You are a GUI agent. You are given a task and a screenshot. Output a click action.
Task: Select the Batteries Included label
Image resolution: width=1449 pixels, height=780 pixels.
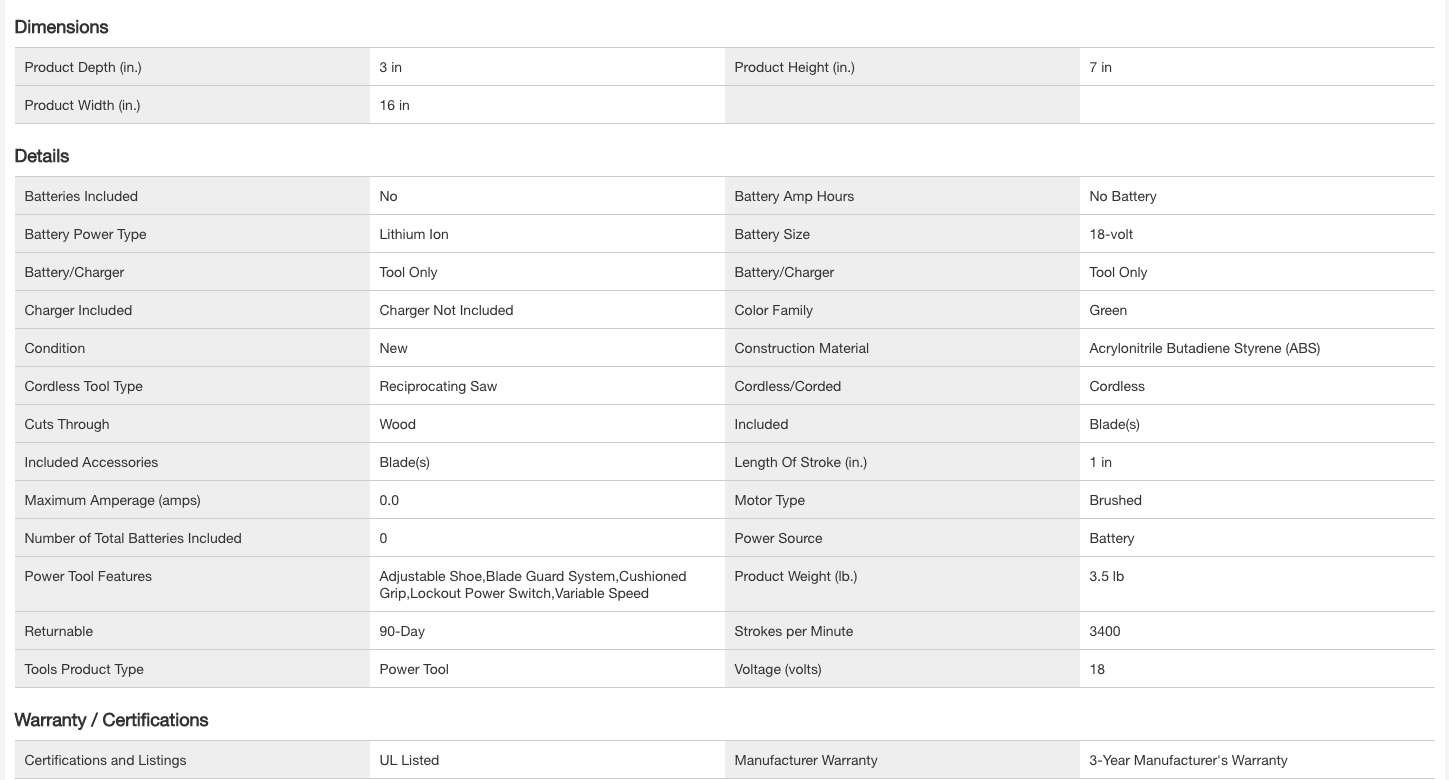click(x=81, y=197)
